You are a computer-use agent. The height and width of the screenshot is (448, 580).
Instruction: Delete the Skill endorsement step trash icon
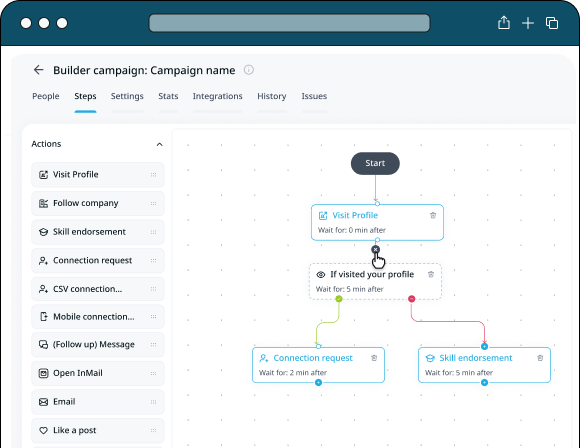(x=540, y=358)
